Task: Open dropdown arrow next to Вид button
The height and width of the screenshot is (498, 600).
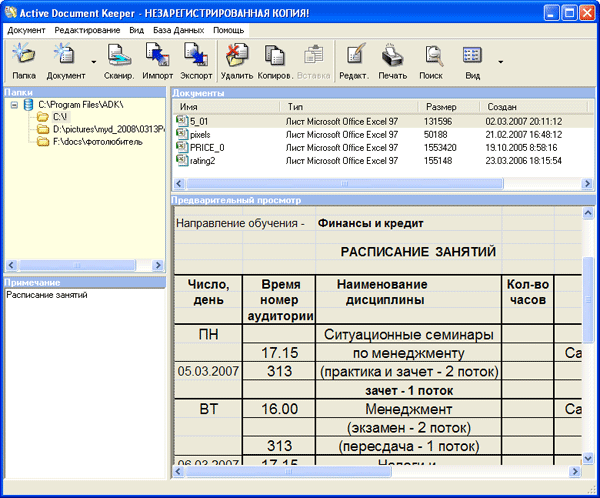Action: click(499, 62)
